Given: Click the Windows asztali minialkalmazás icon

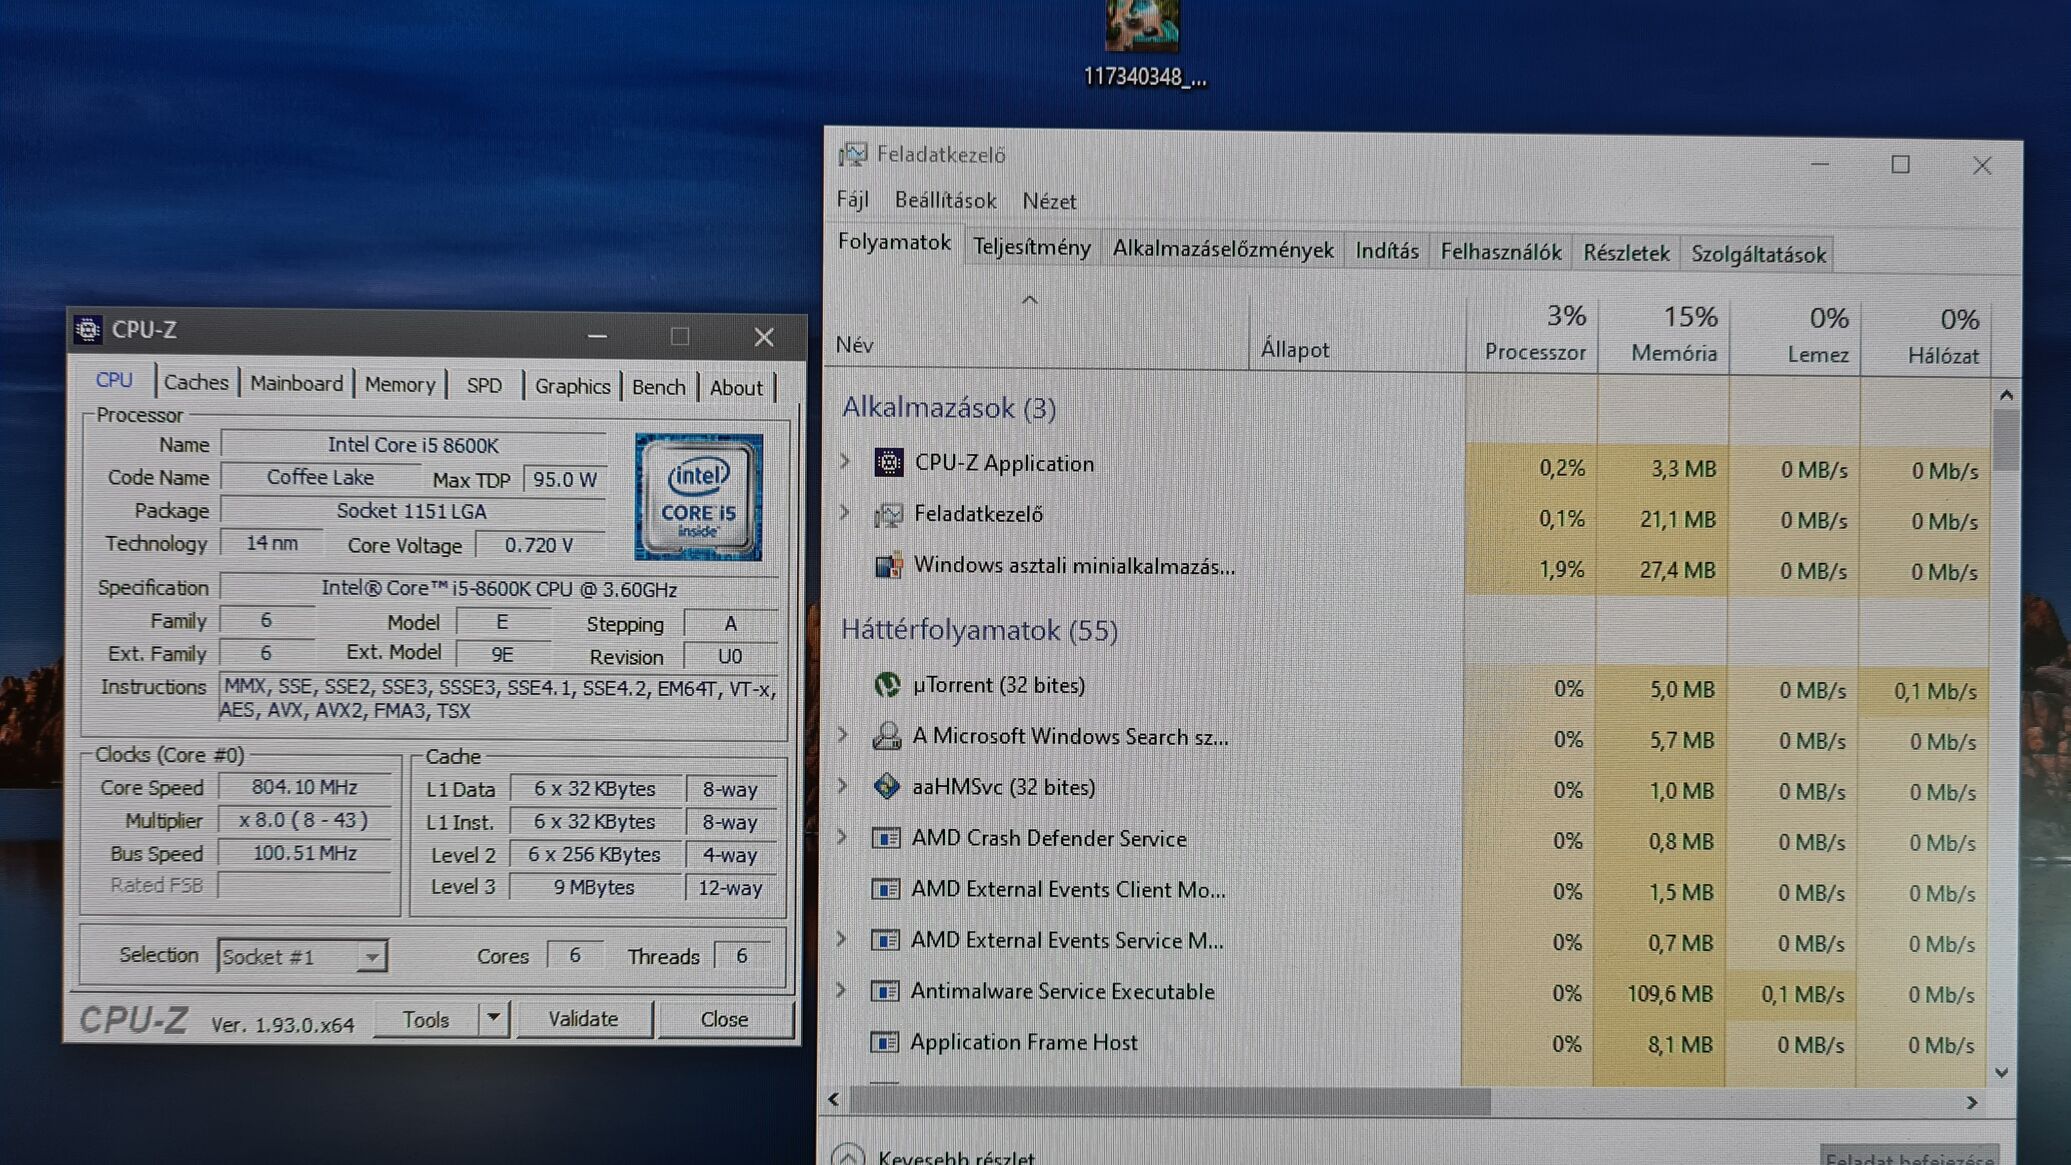Looking at the screenshot, I should (888, 565).
